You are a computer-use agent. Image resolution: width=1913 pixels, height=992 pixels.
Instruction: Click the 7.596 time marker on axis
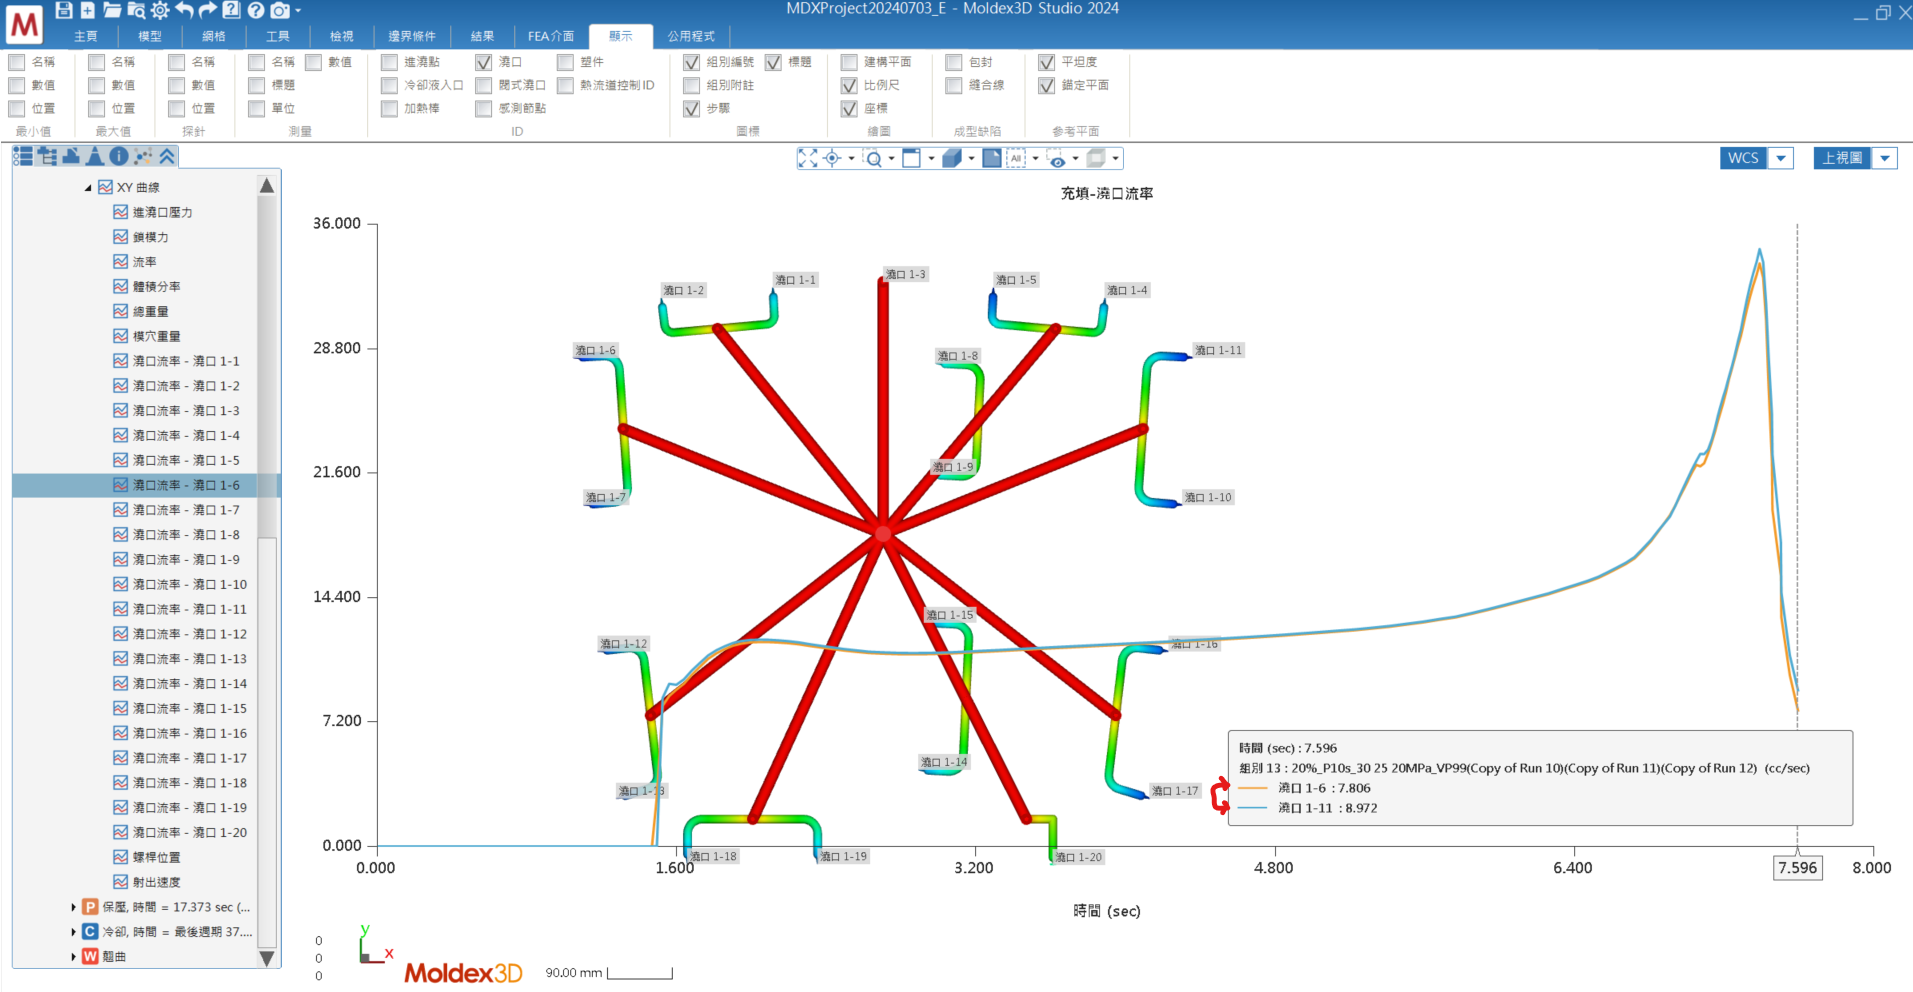pyautogui.click(x=1798, y=868)
